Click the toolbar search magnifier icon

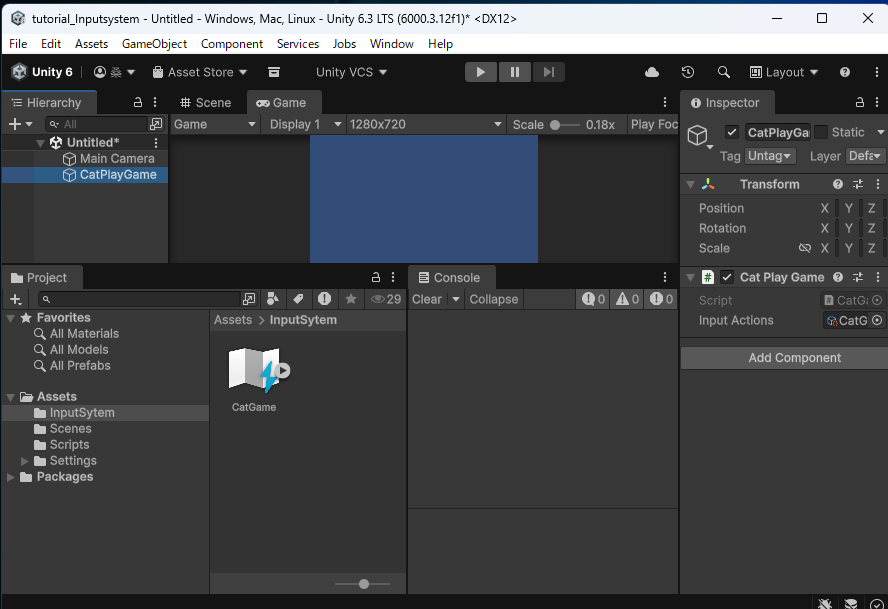pos(724,72)
